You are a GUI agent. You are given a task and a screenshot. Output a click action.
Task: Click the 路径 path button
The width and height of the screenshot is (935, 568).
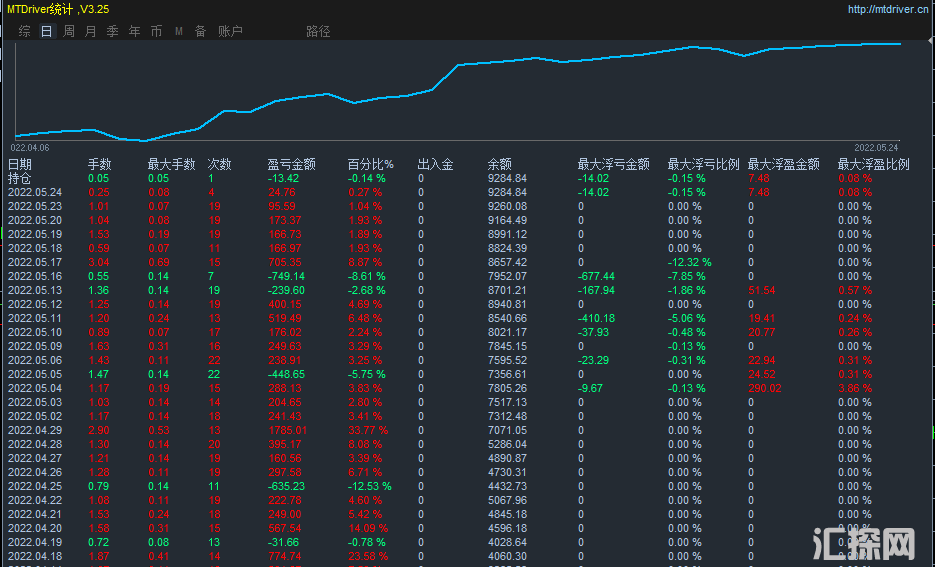tap(318, 31)
